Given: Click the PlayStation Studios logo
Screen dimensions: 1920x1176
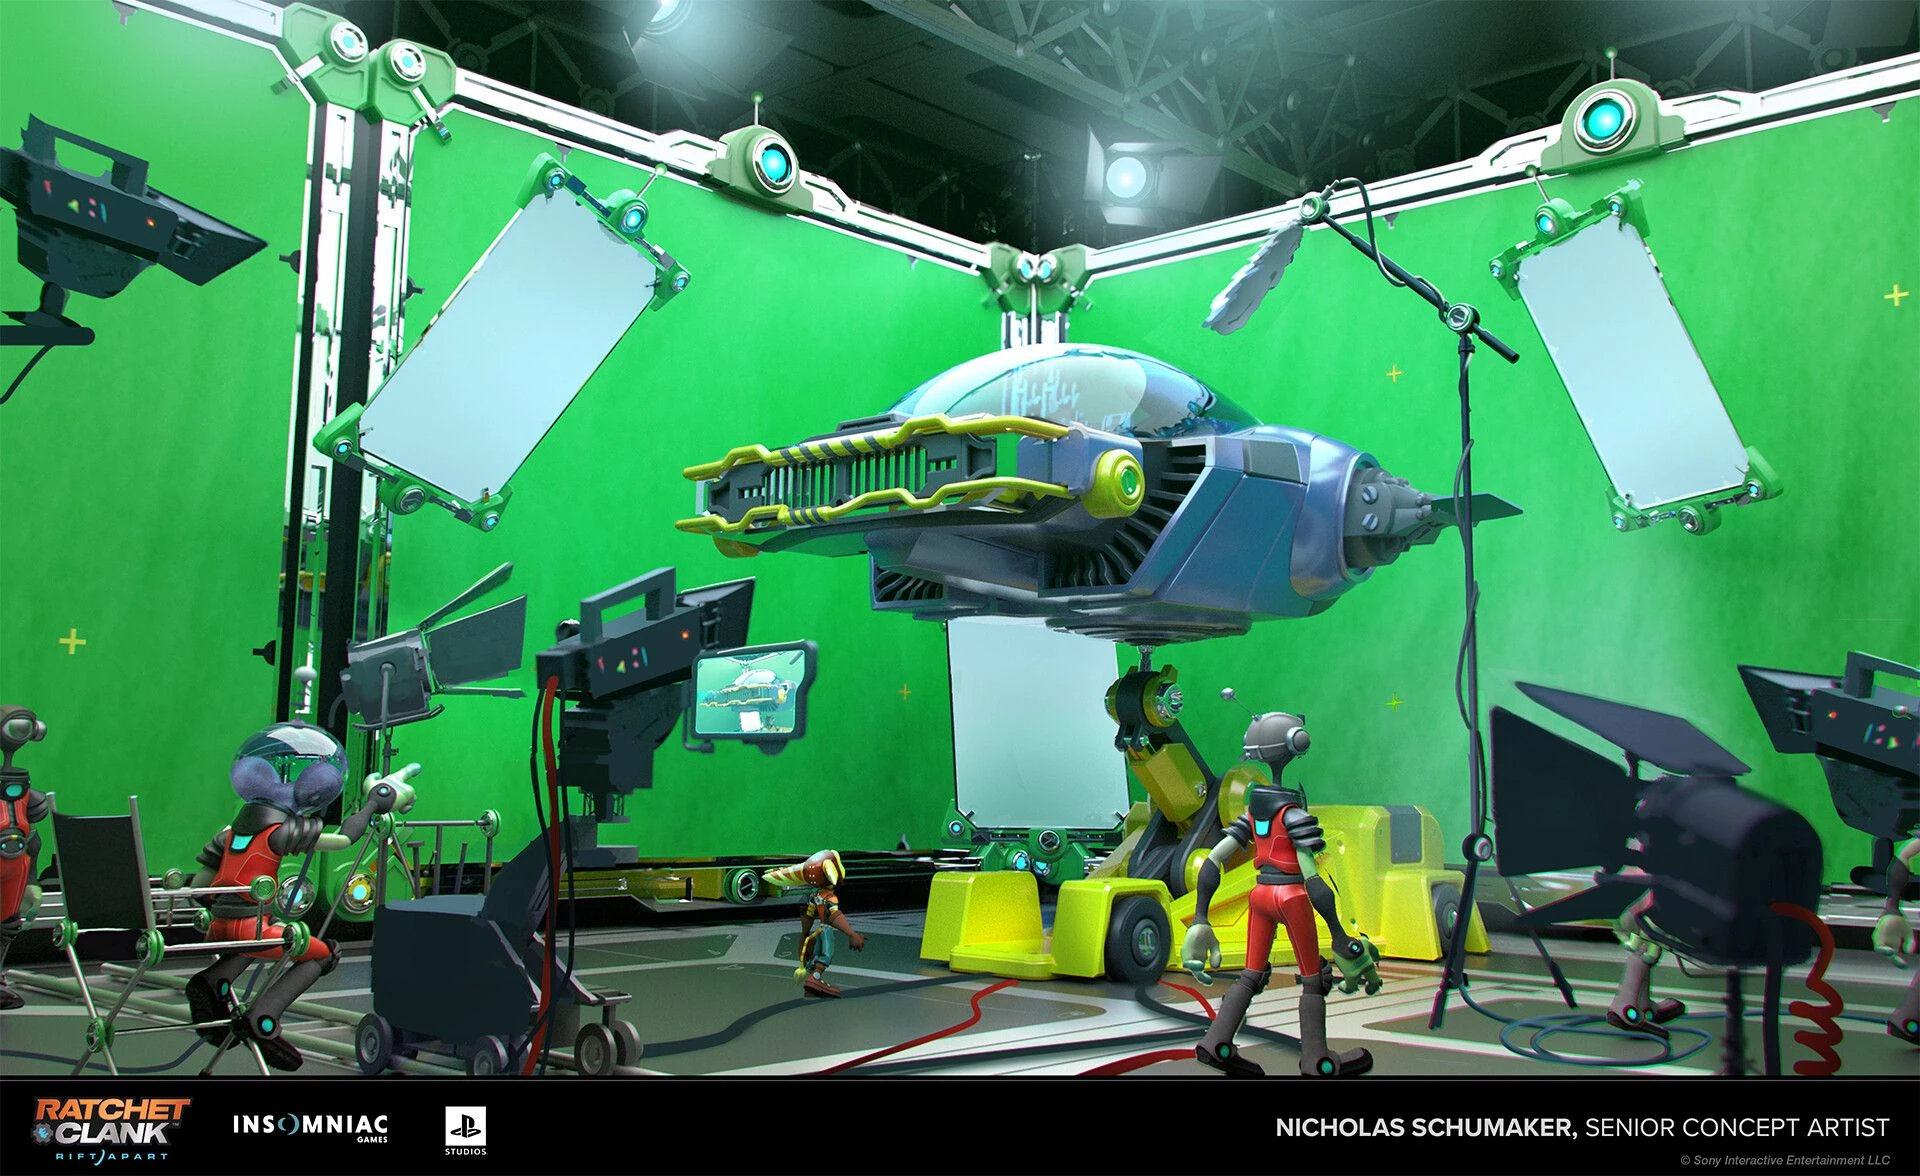Looking at the screenshot, I should [x=465, y=1130].
